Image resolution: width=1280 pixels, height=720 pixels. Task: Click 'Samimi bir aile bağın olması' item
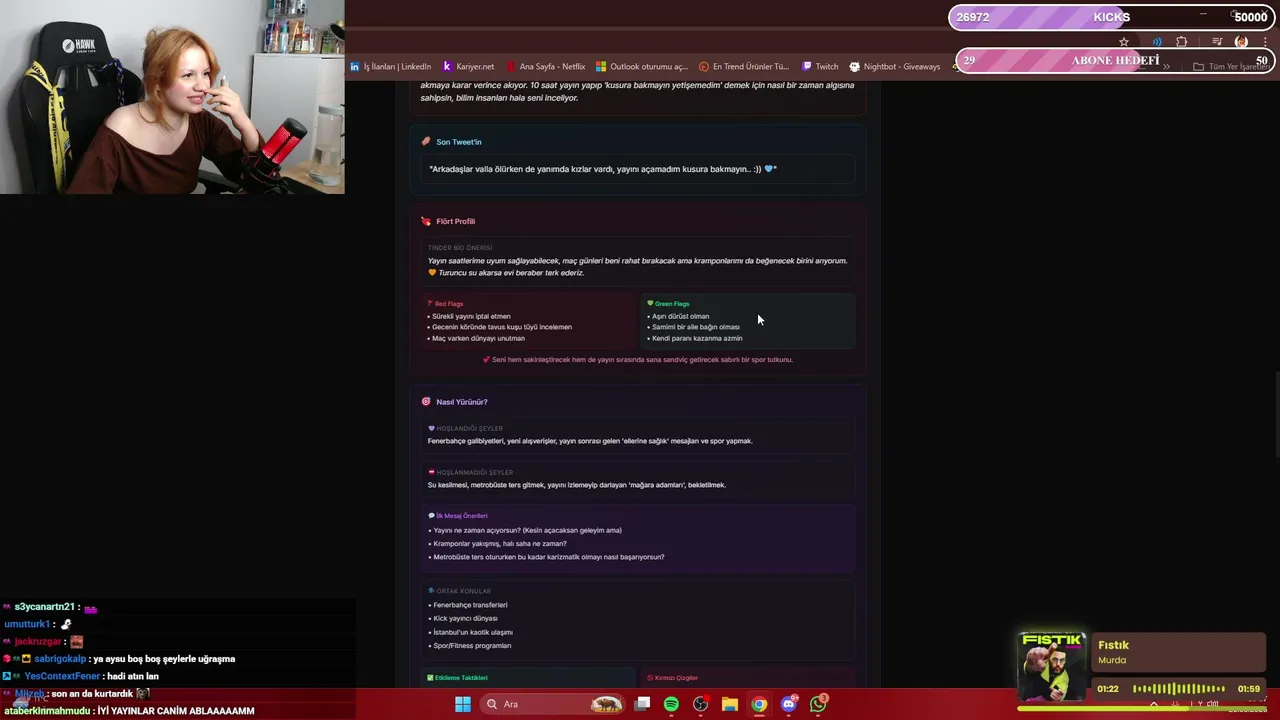(x=695, y=327)
